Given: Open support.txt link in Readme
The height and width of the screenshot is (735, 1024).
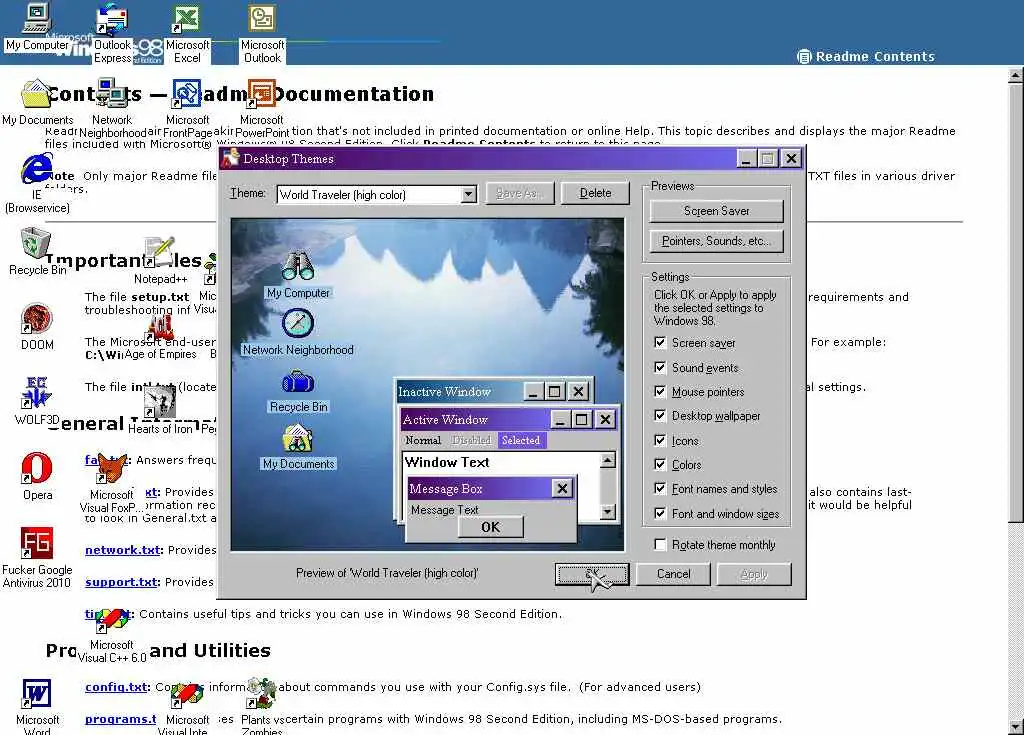Looking at the screenshot, I should [121, 582].
